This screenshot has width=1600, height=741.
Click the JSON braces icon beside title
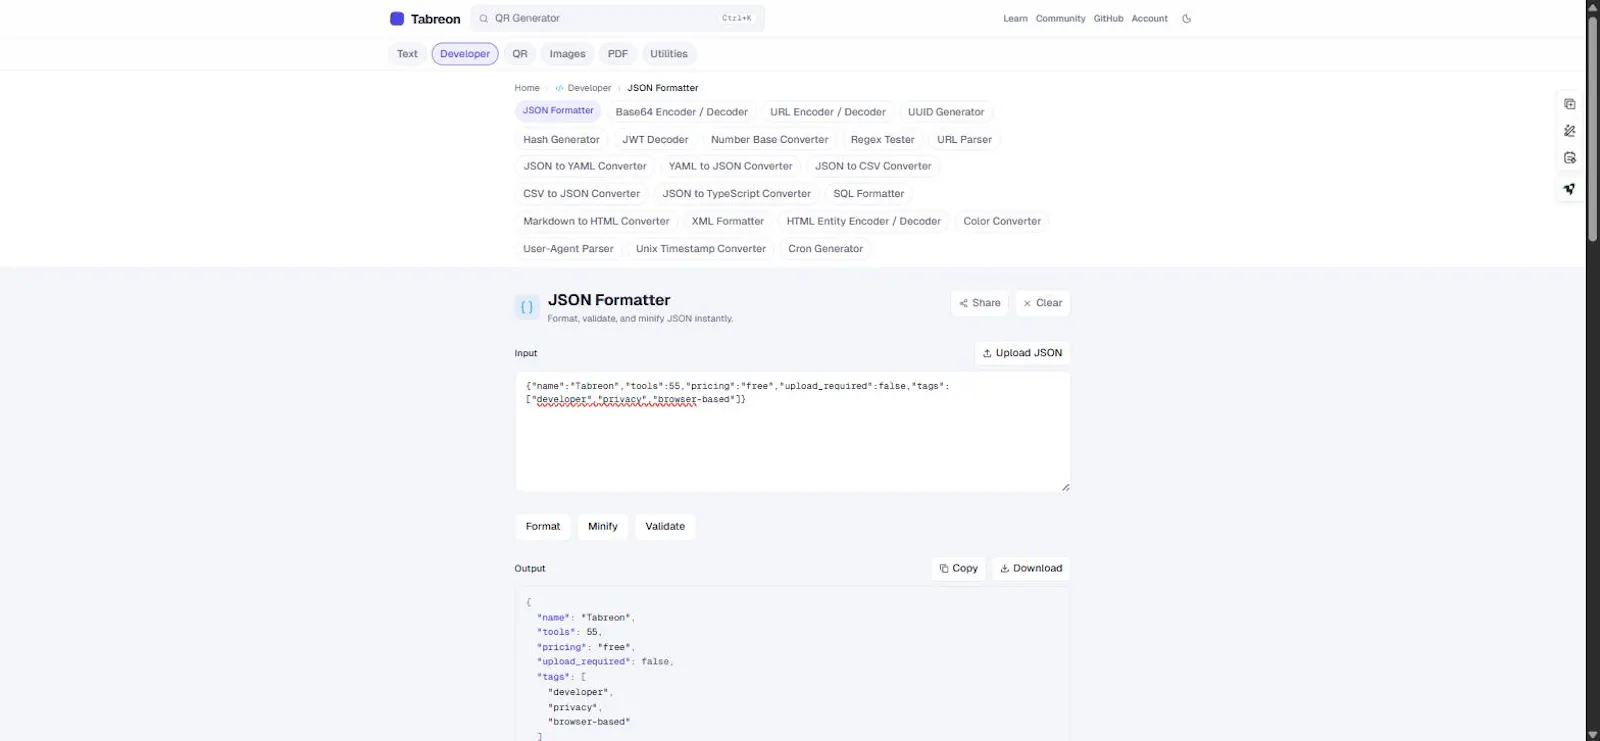pos(527,307)
